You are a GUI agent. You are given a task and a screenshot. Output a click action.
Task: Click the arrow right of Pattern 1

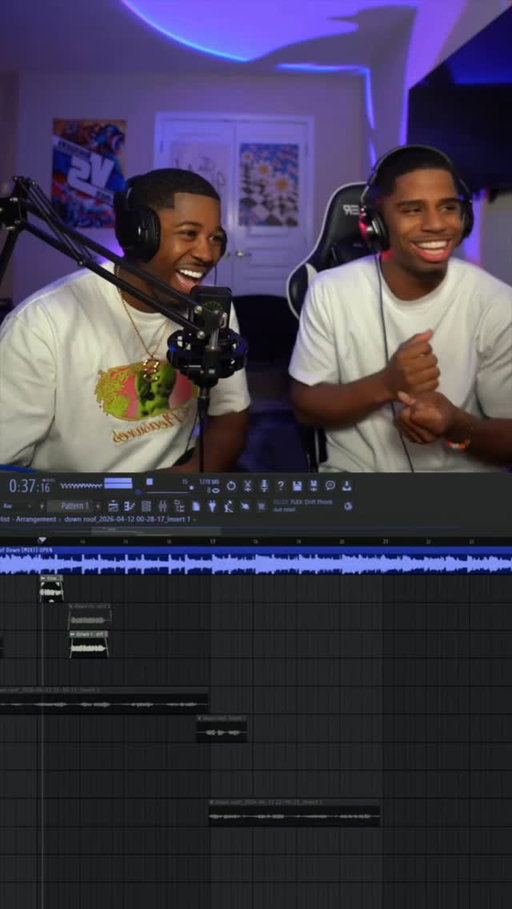click(x=97, y=506)
